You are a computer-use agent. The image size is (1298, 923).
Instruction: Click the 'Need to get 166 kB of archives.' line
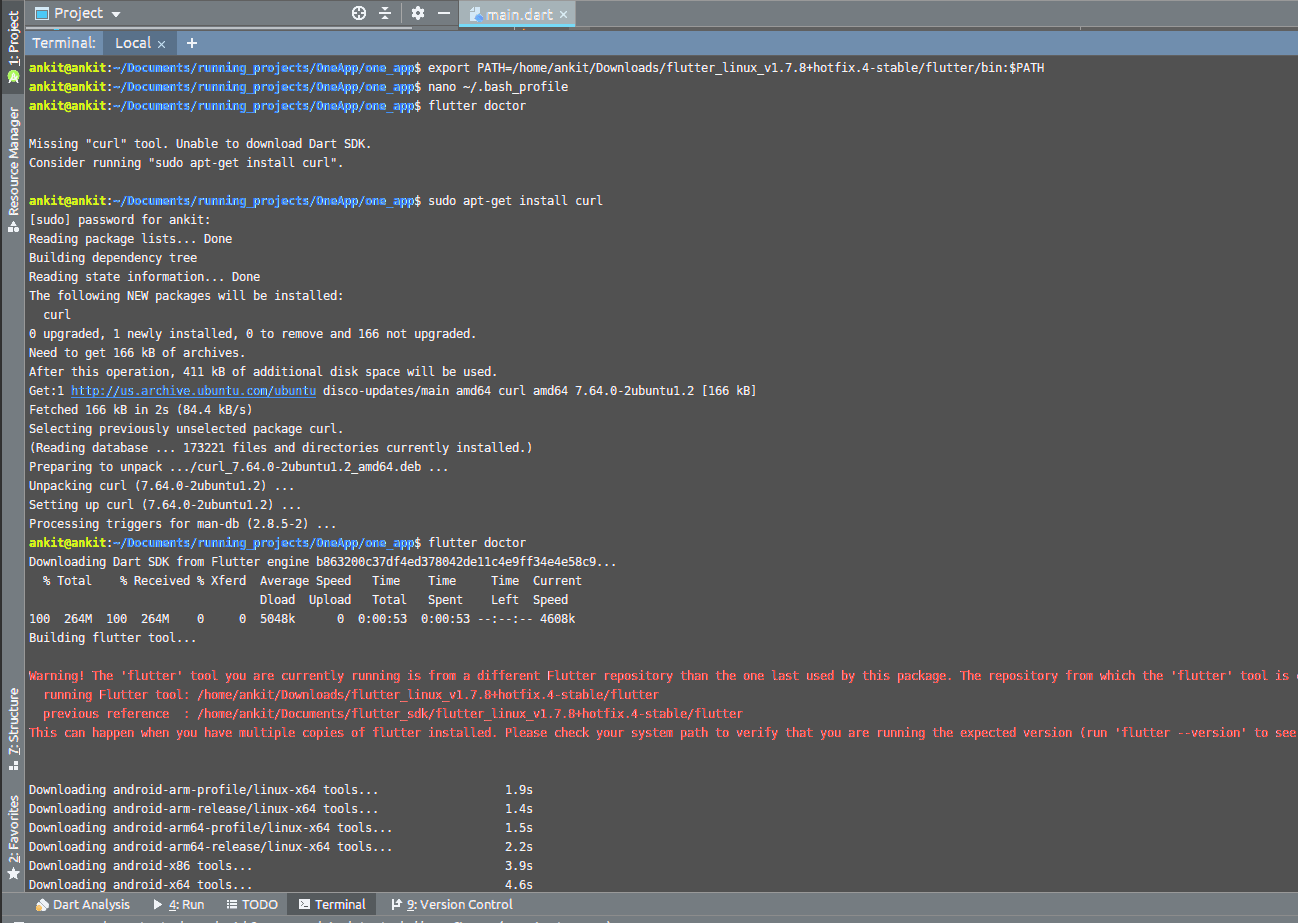tap(137, 353)
